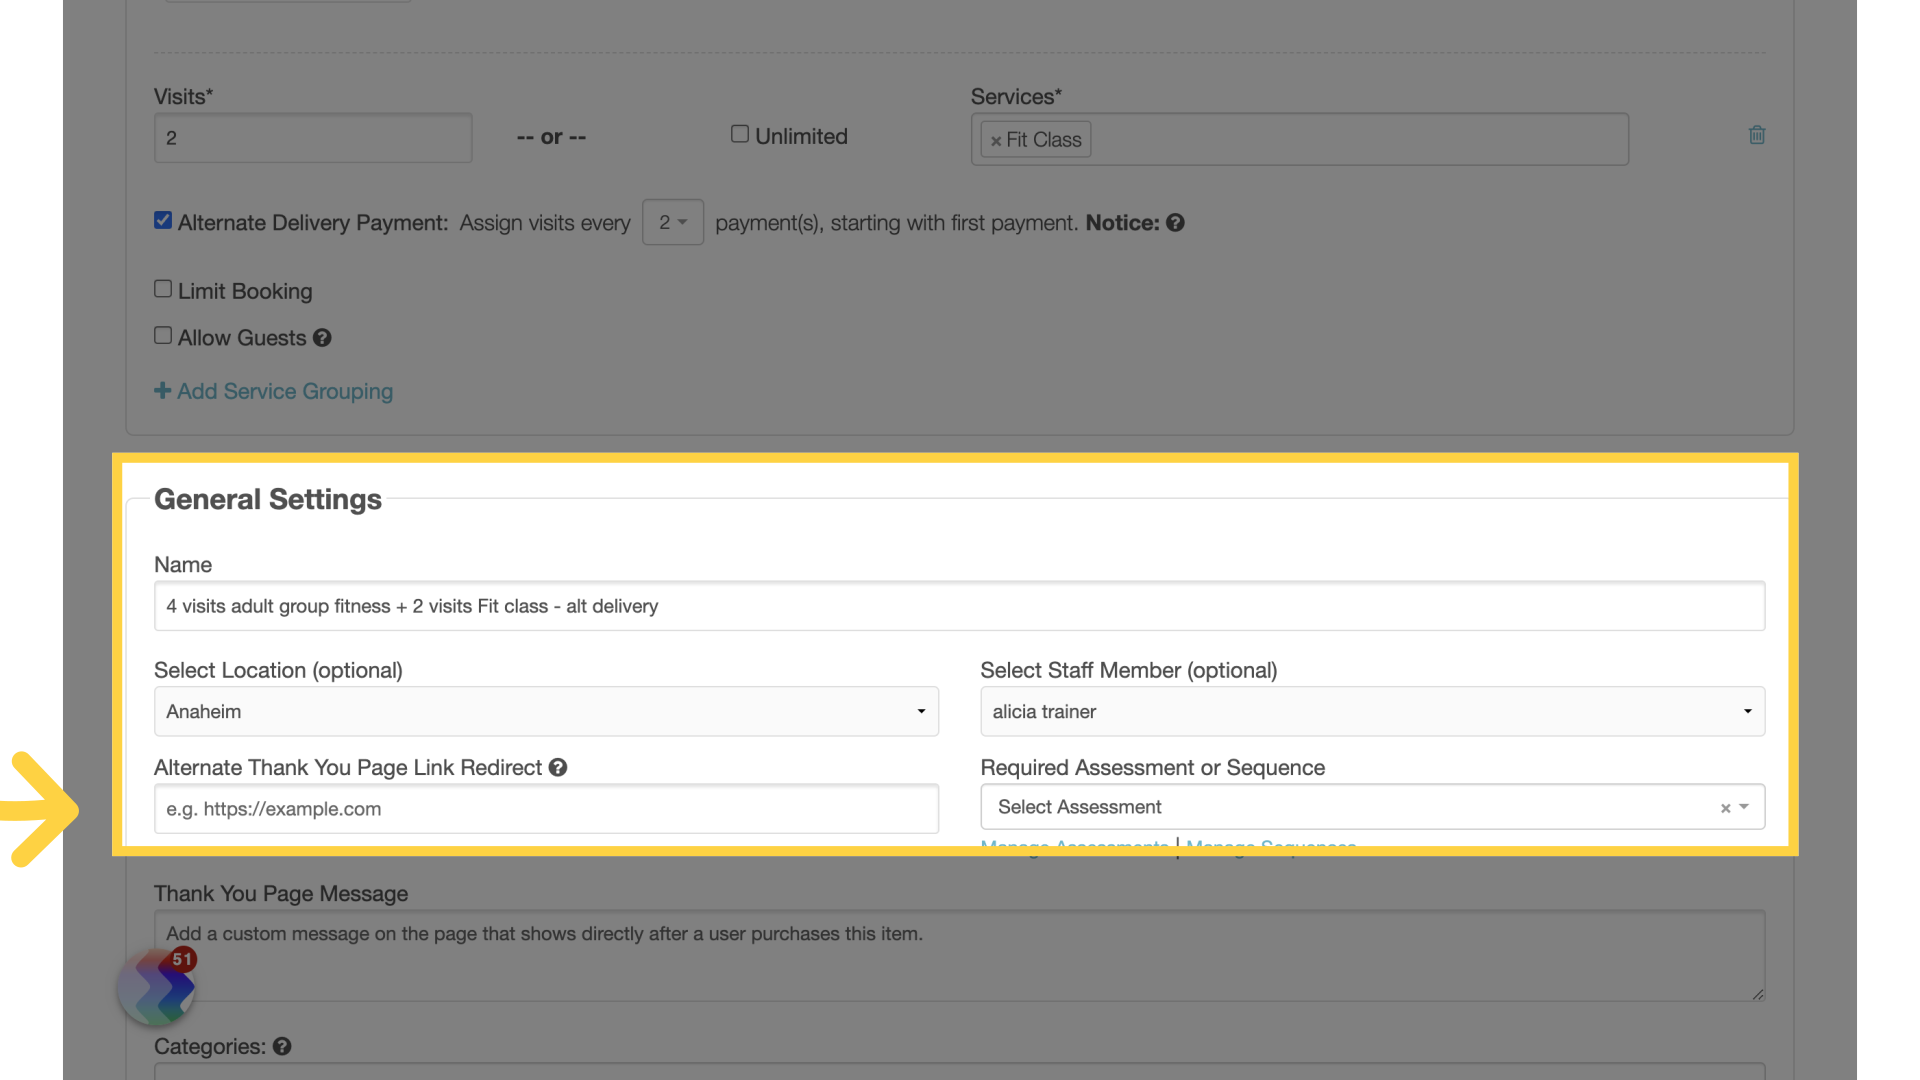Toggle the Alternate Delivery Payment checkbox

[162, 219]
